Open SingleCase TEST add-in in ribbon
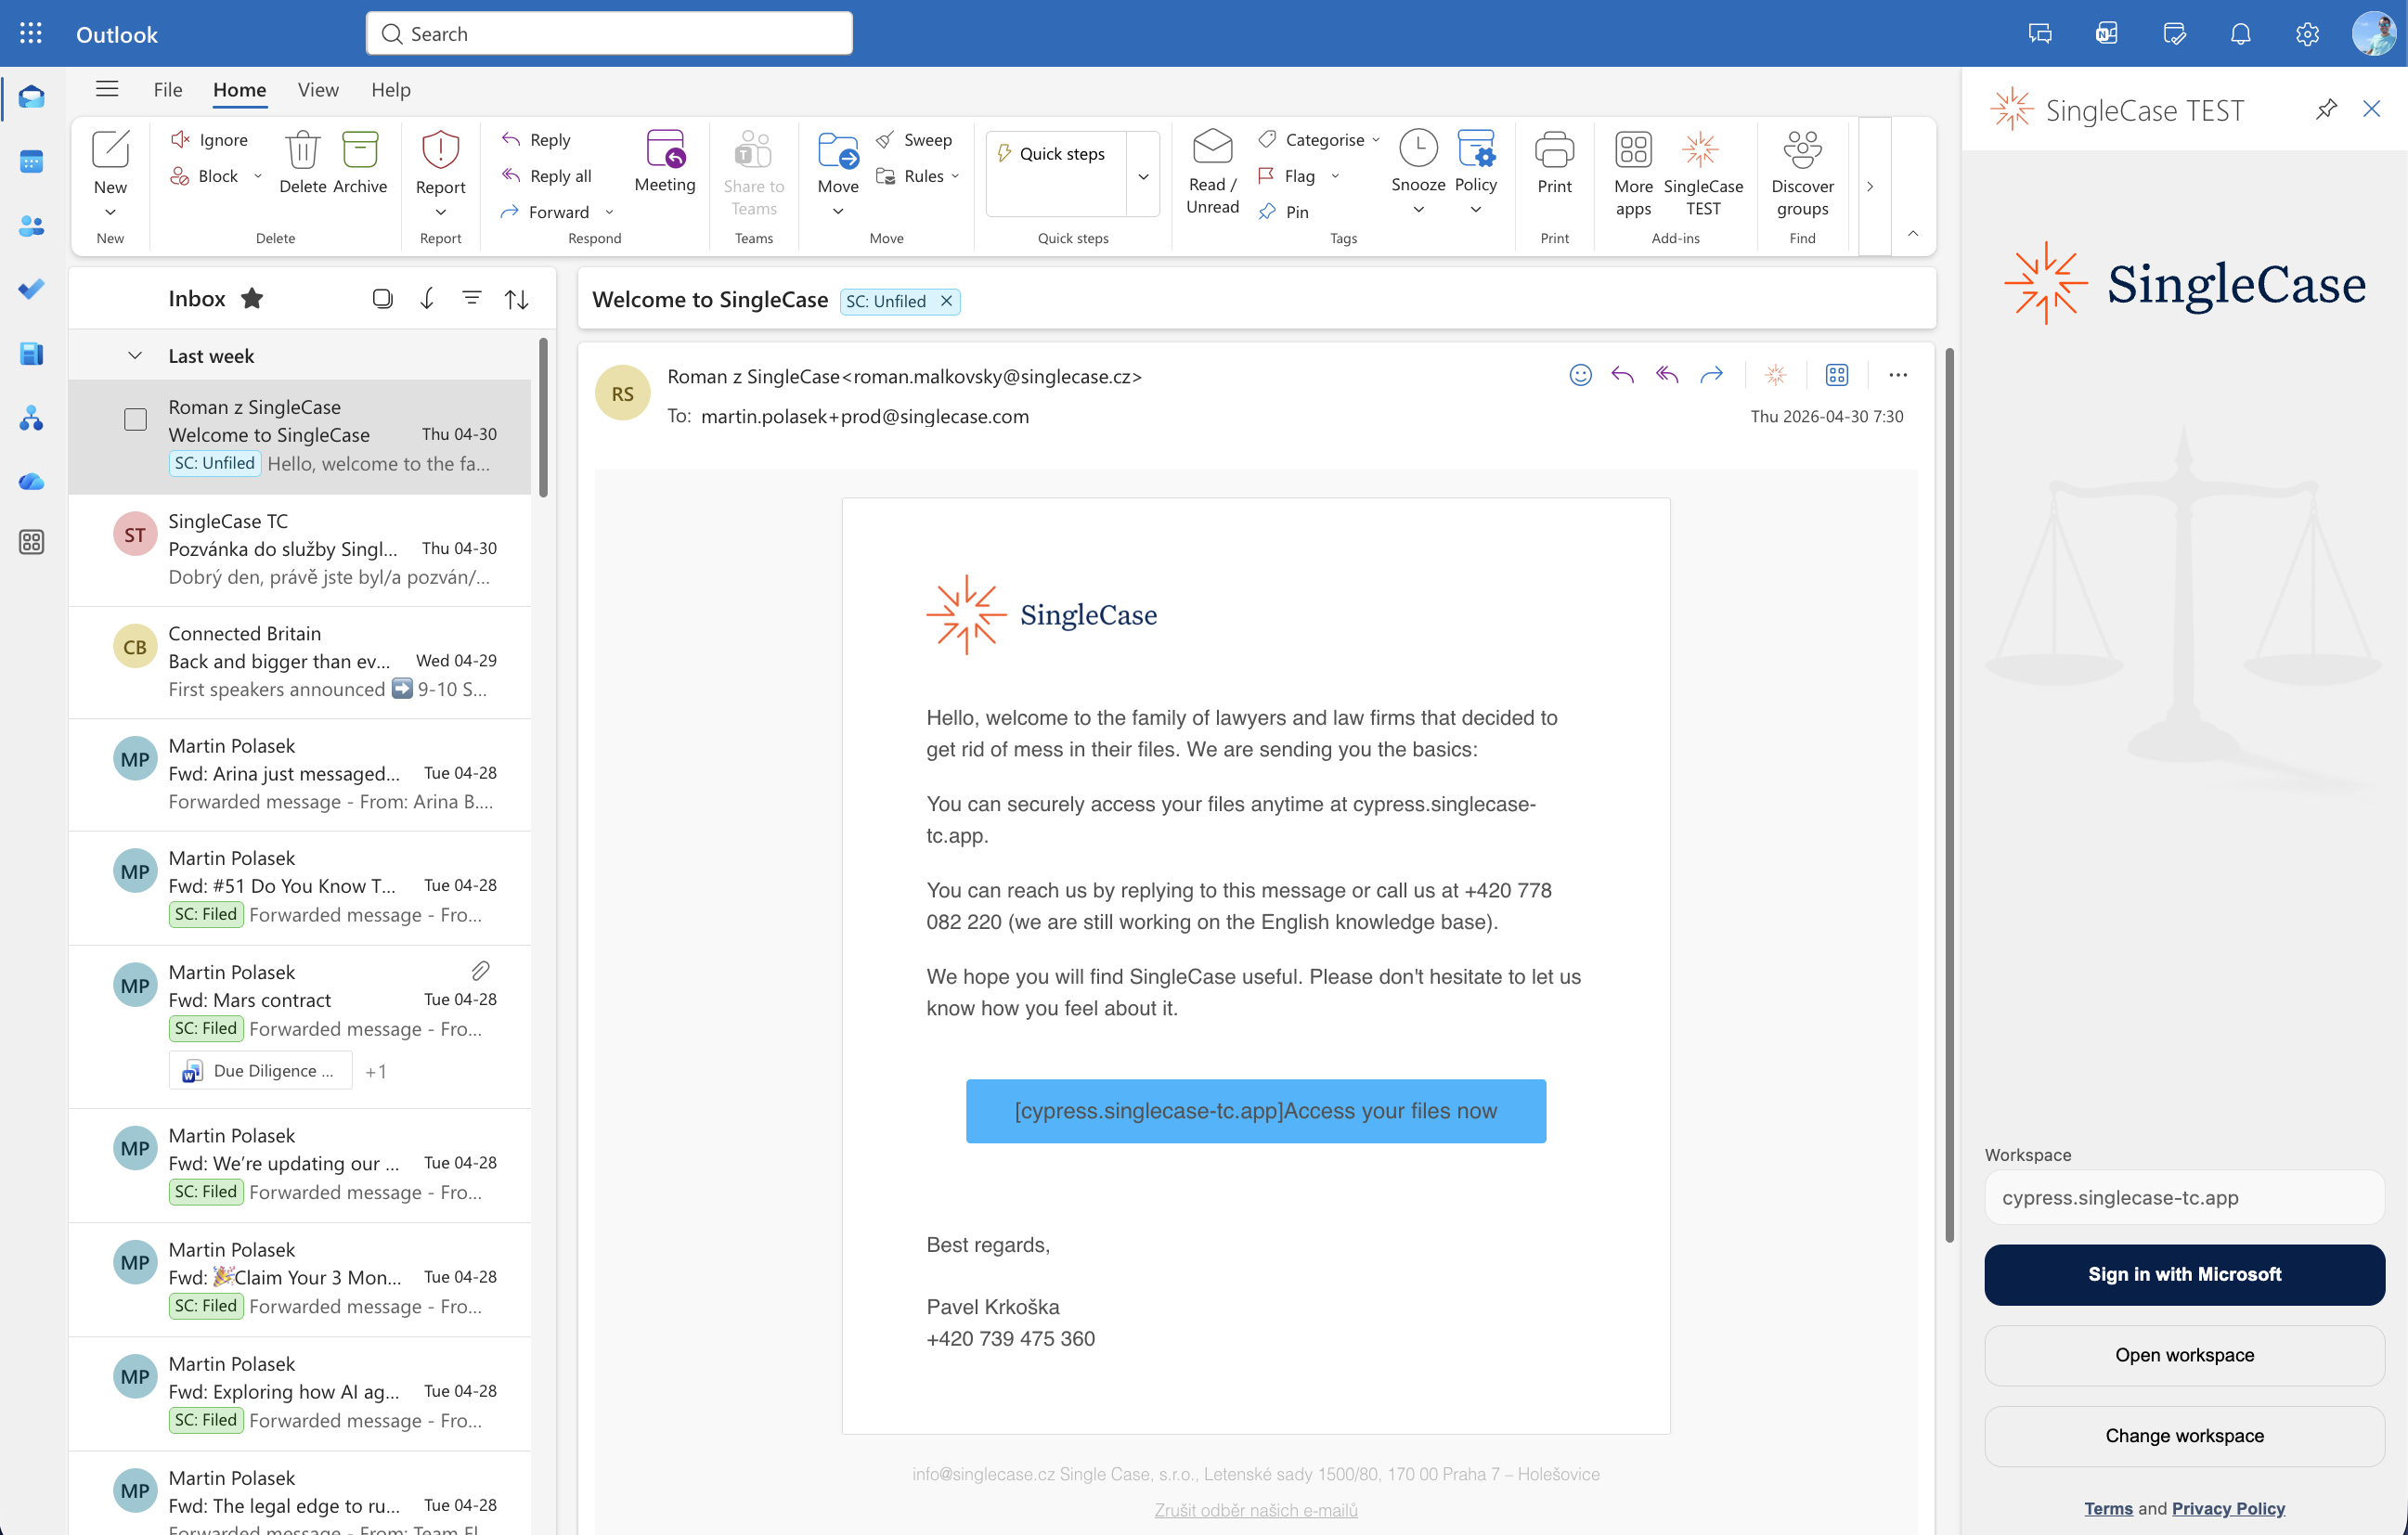The height and width of the screenshot is (1535, 2408). point(1702,172)
